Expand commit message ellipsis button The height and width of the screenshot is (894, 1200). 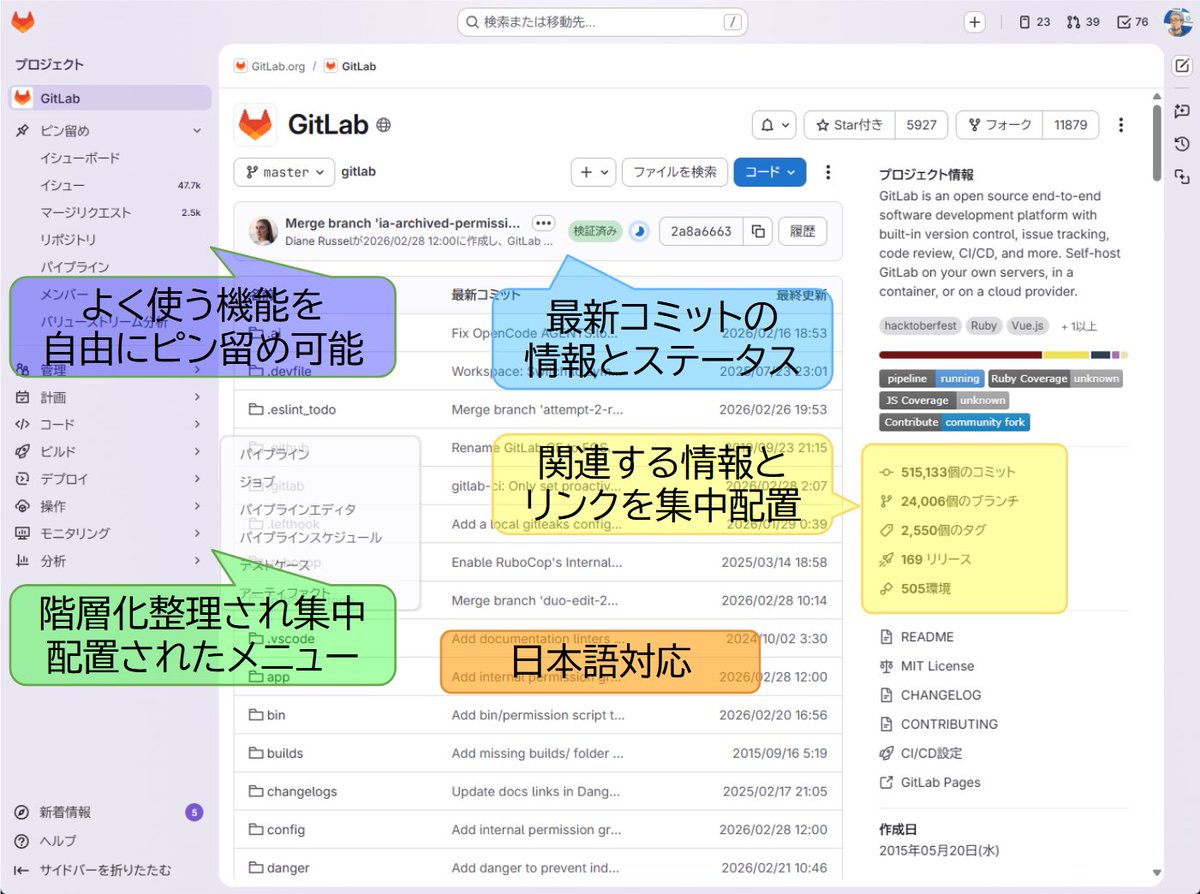coord(544,223)
